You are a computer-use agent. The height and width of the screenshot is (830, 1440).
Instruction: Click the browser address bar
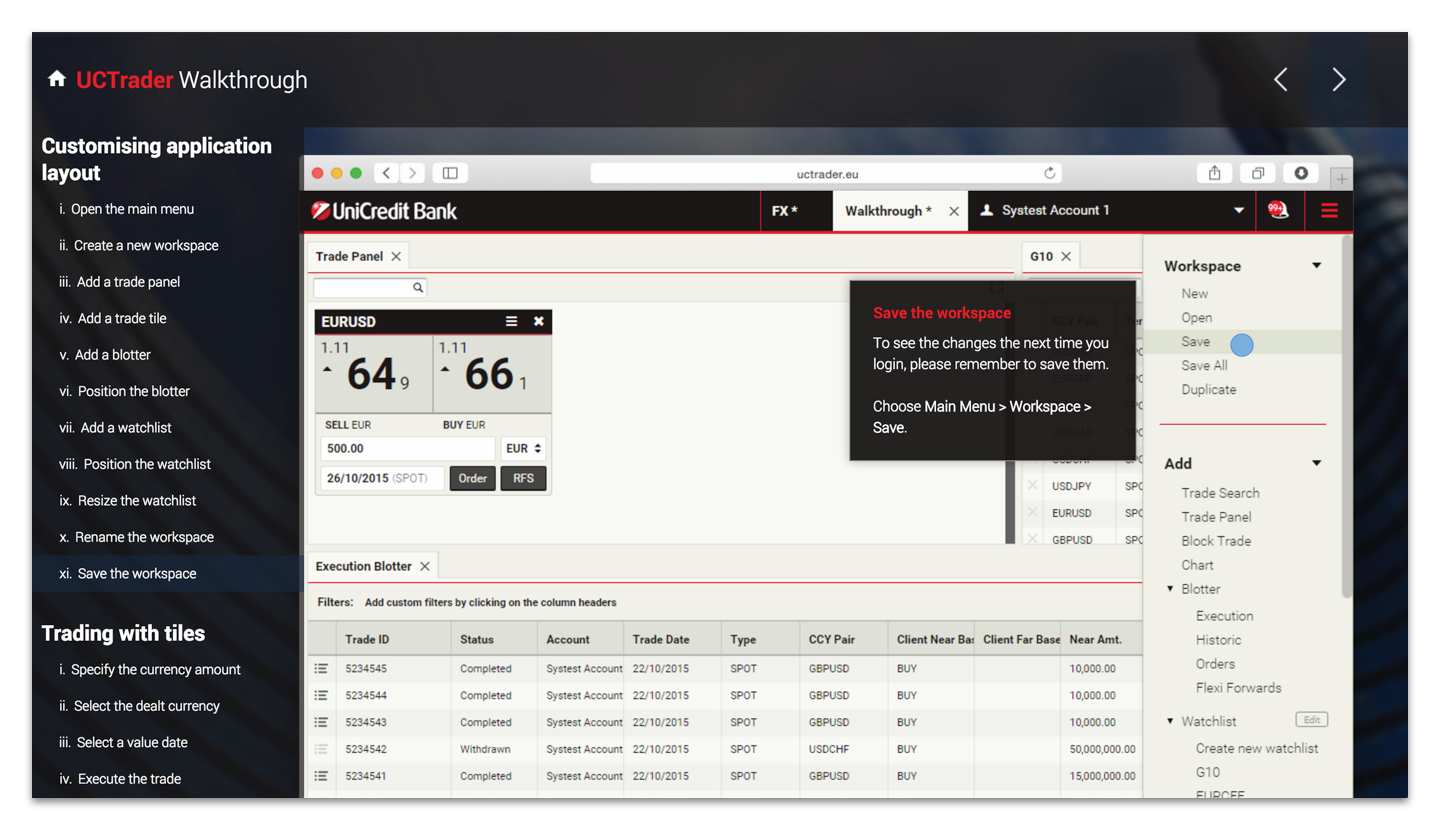click(827, 173)
